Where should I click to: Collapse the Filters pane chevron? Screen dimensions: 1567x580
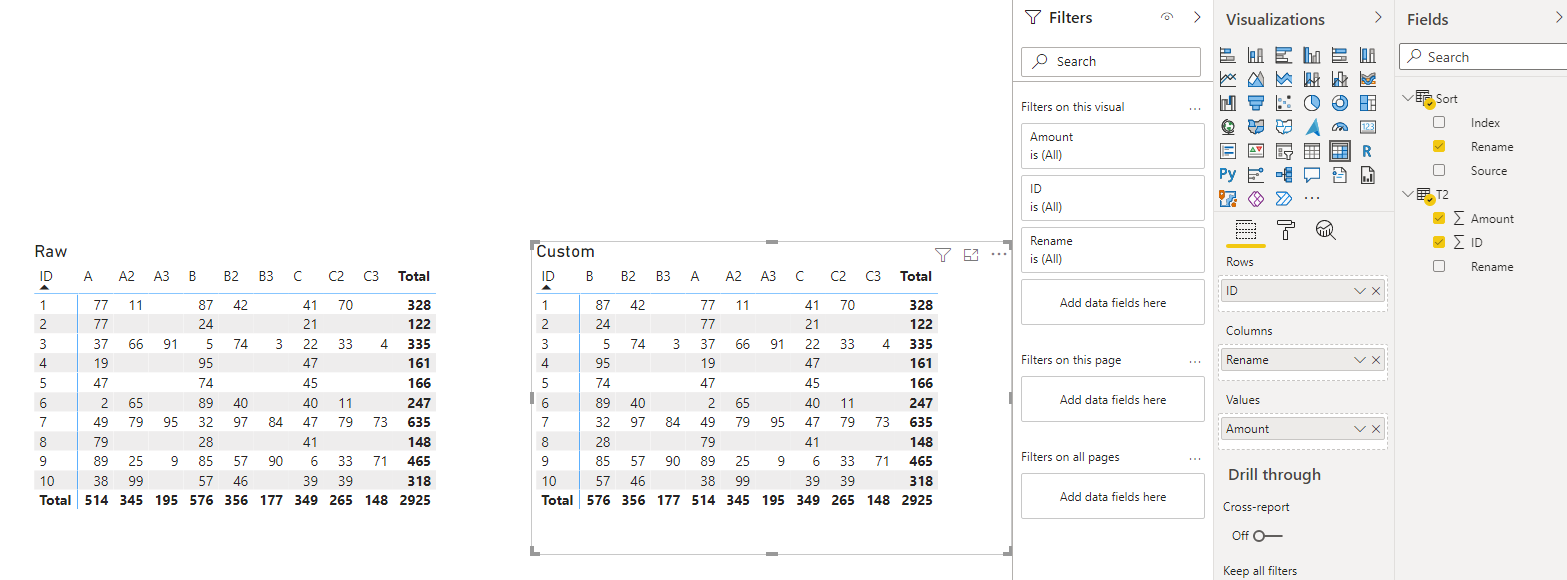[1197, 17]
